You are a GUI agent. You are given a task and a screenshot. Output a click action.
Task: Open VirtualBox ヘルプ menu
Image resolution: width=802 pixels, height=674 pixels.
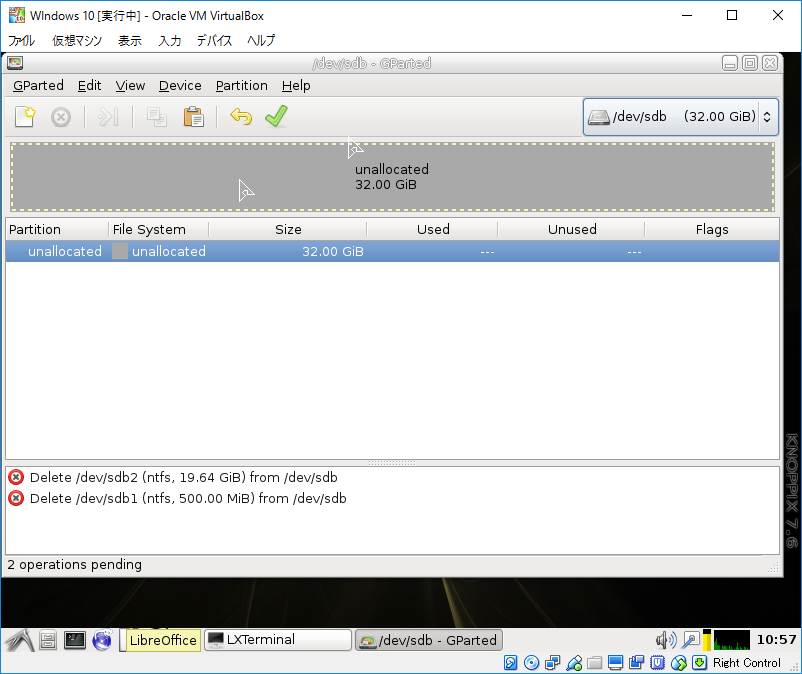[261, 40]
